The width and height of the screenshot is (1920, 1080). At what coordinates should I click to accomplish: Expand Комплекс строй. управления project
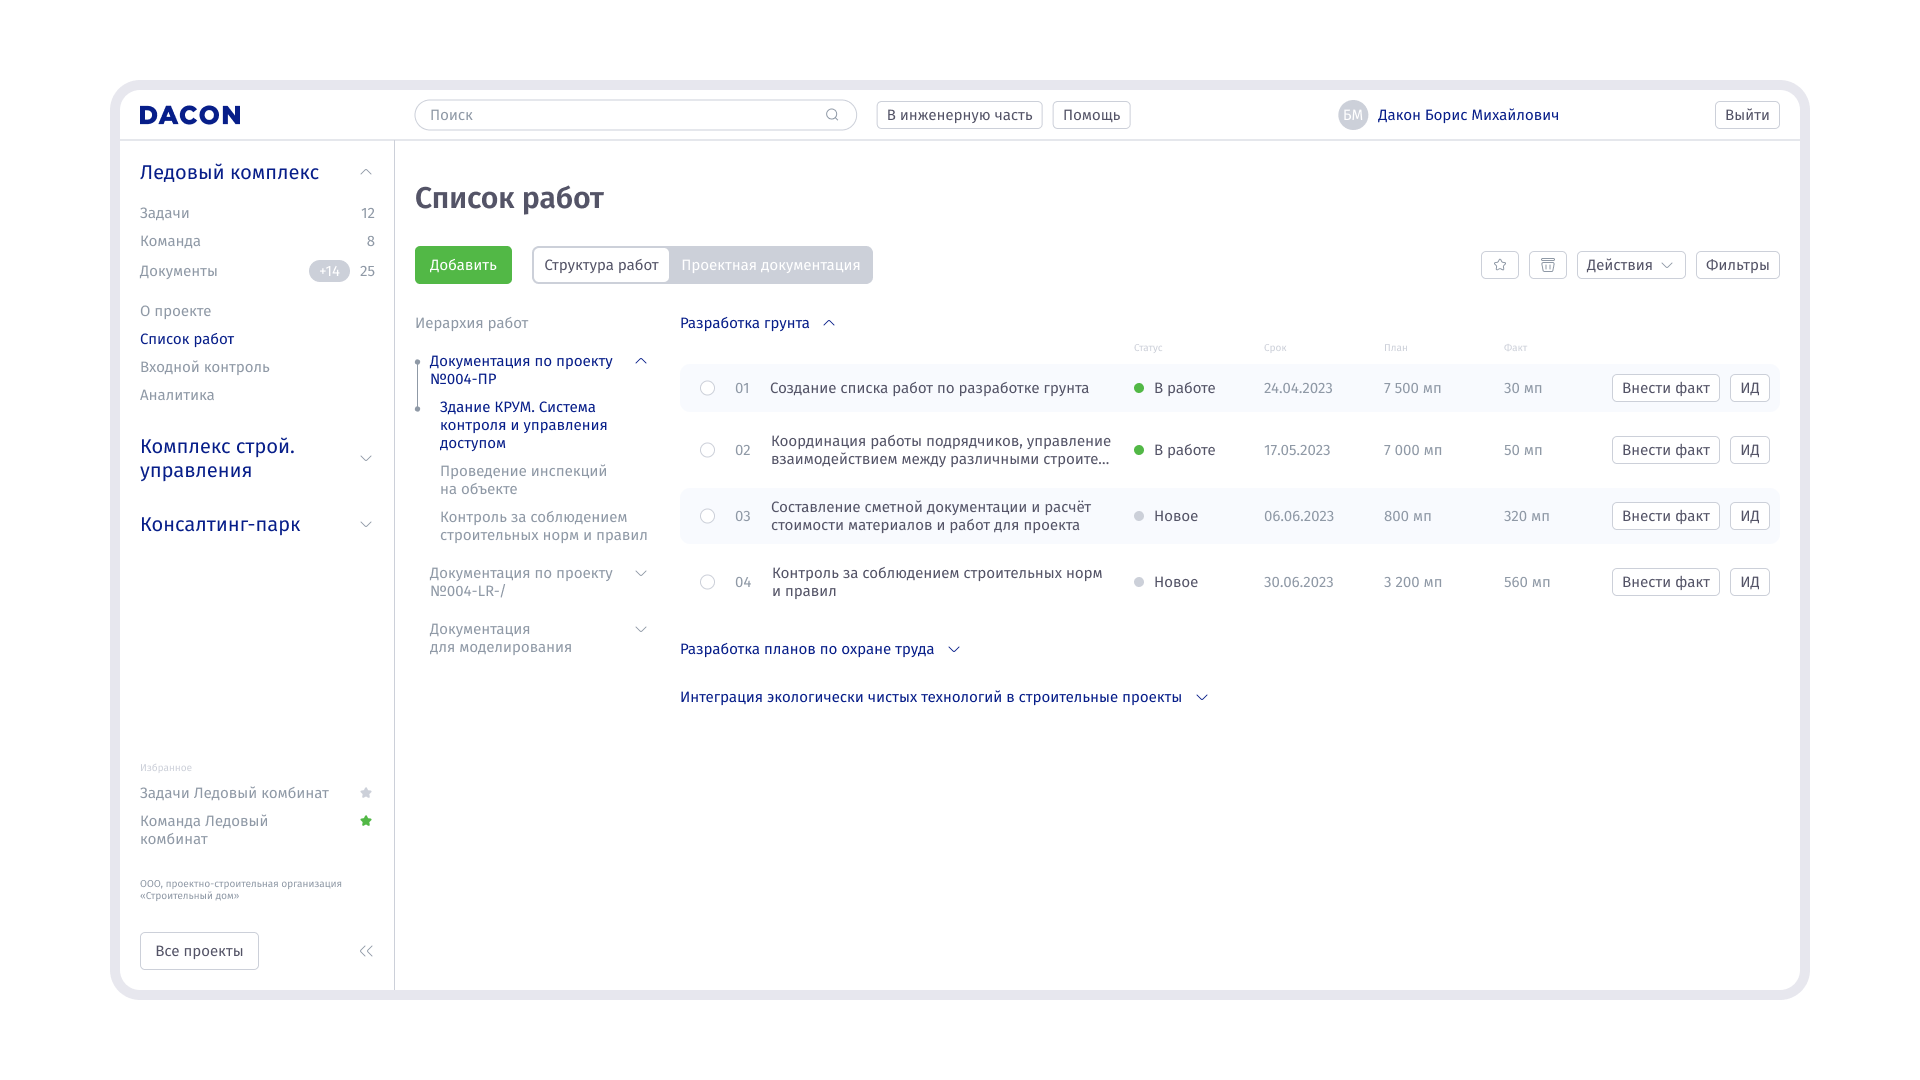[366, 458]
